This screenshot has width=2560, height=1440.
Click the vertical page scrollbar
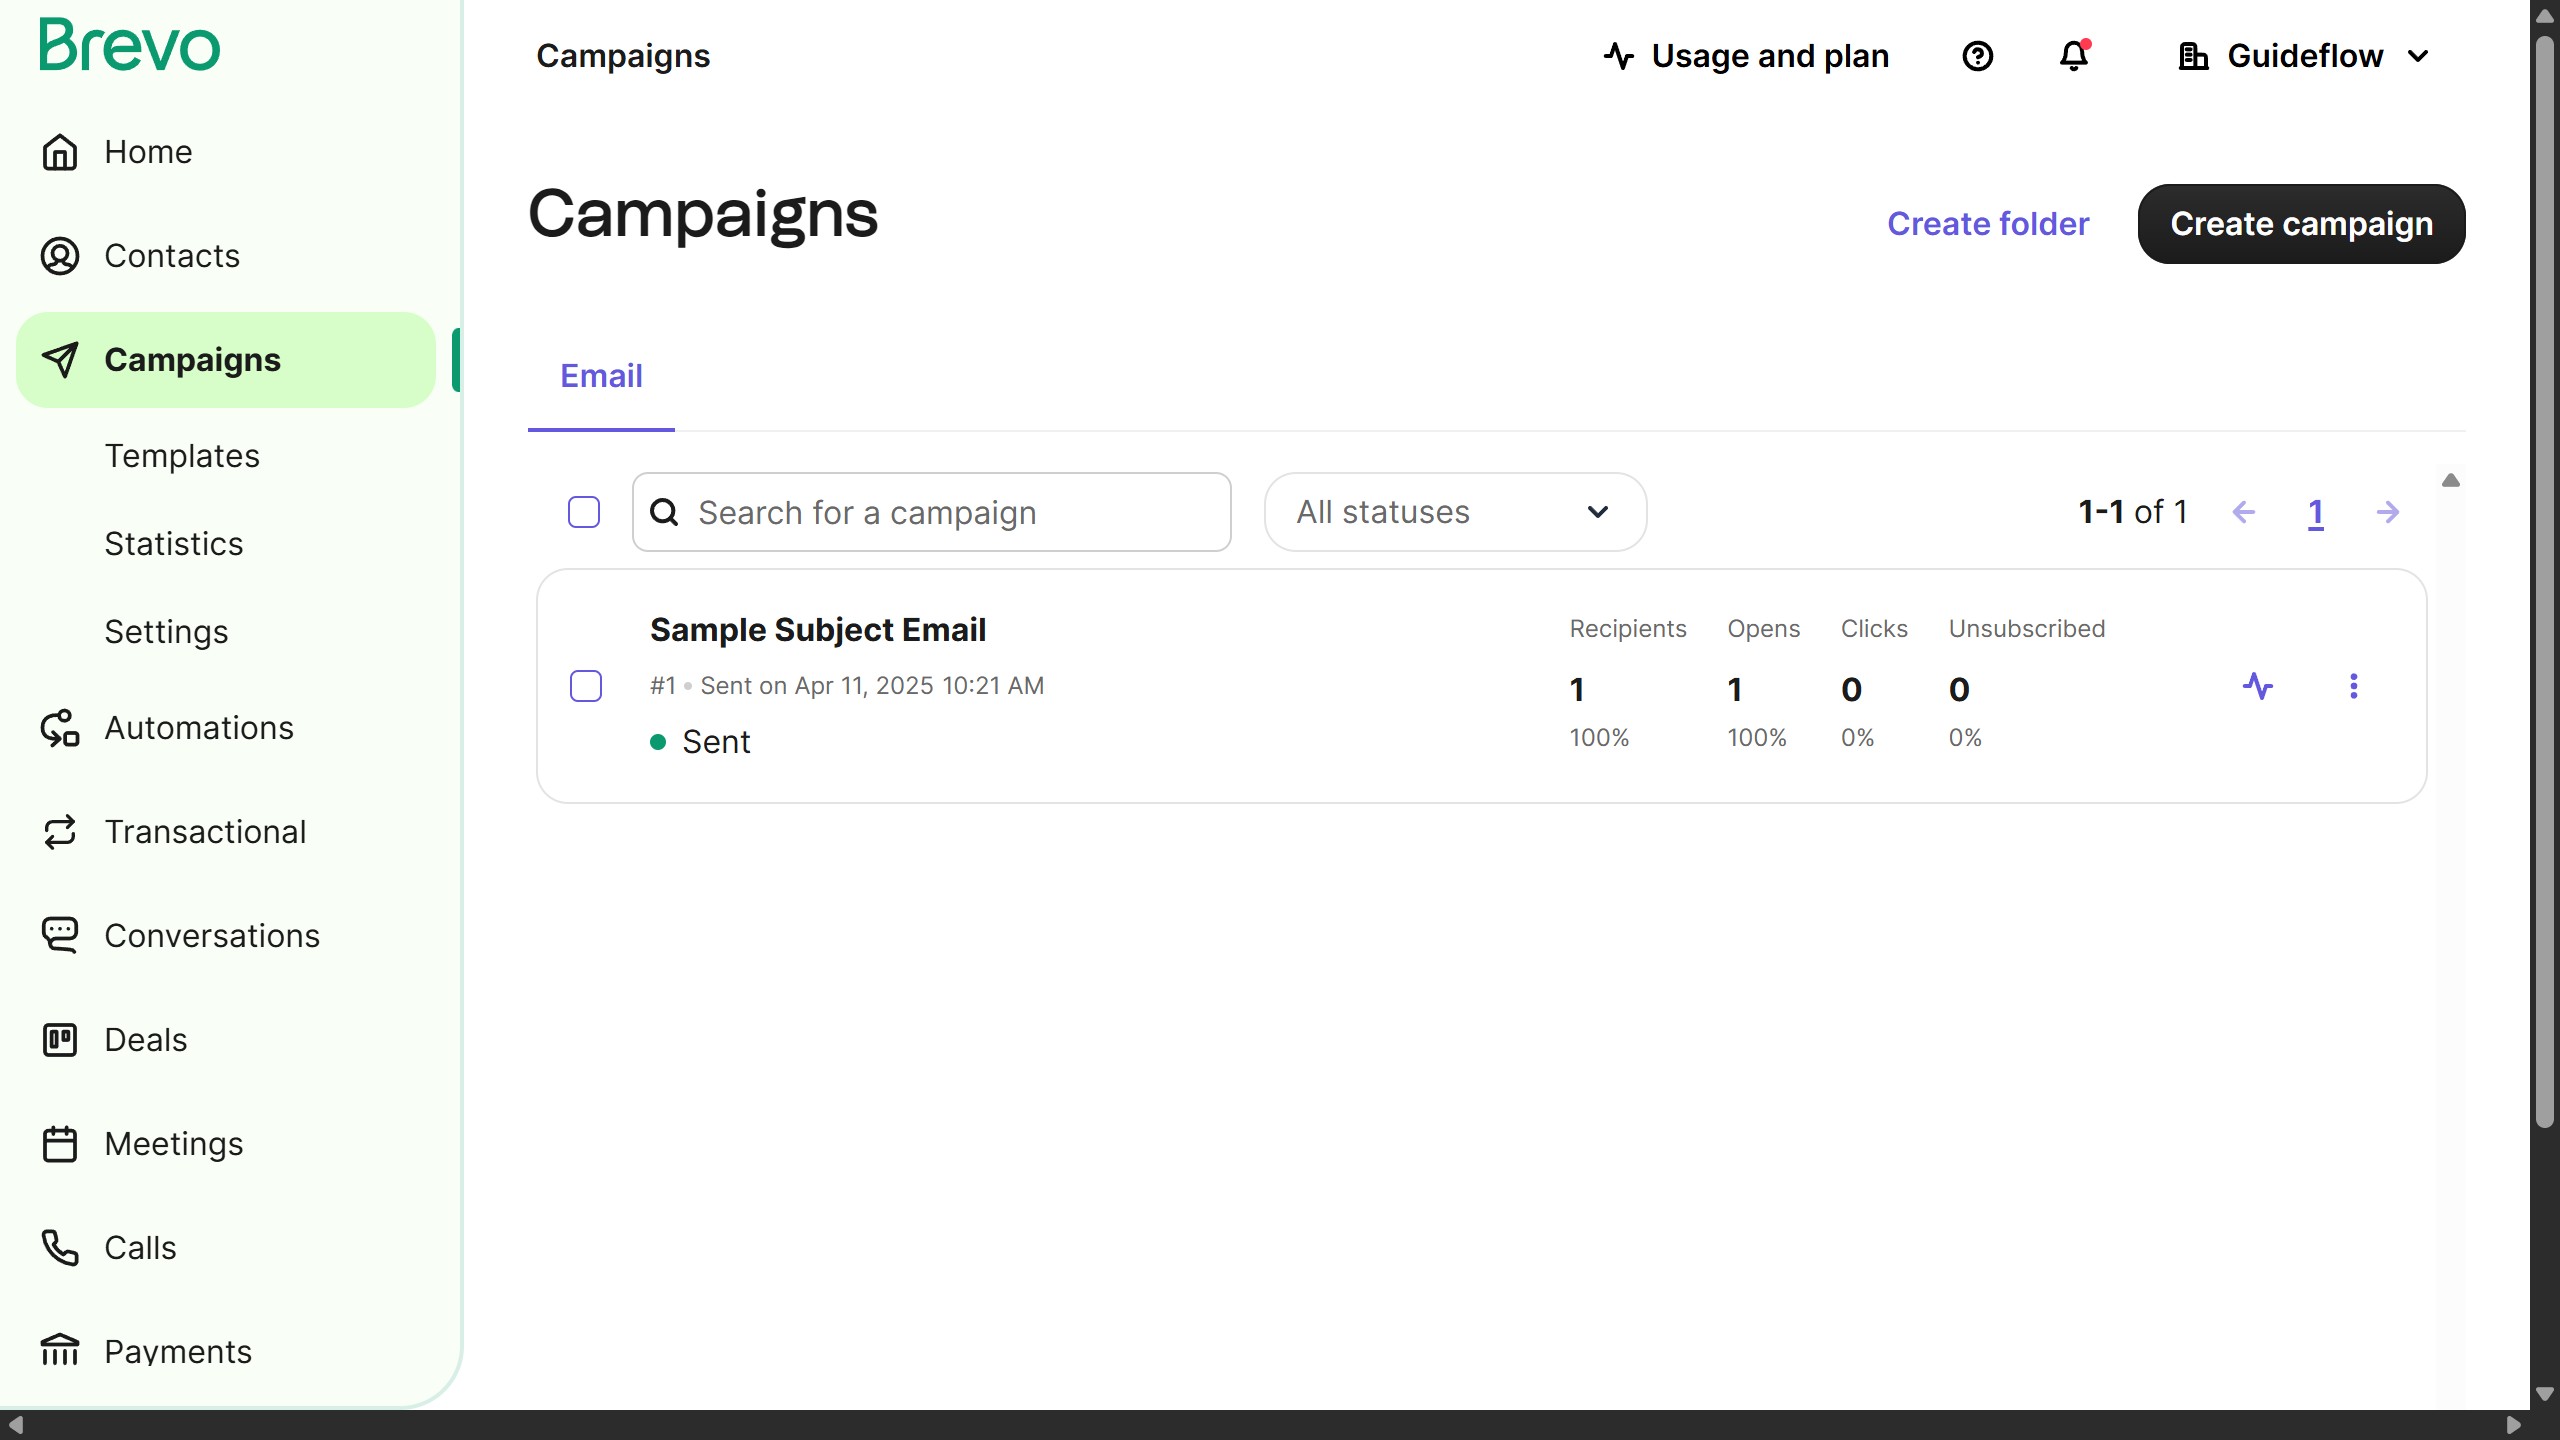click(x=2544, y=580)
